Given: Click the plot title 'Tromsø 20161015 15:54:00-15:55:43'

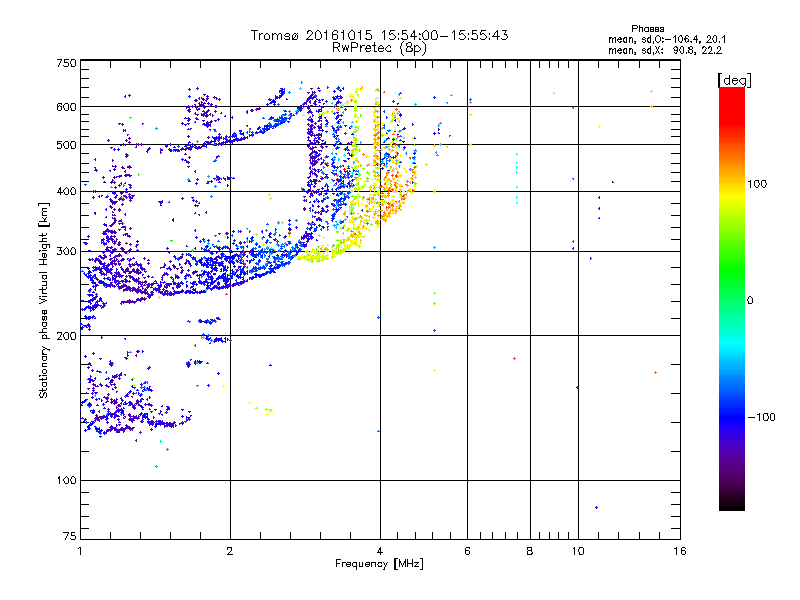Looking at the screenshot, I should [379, 35].
